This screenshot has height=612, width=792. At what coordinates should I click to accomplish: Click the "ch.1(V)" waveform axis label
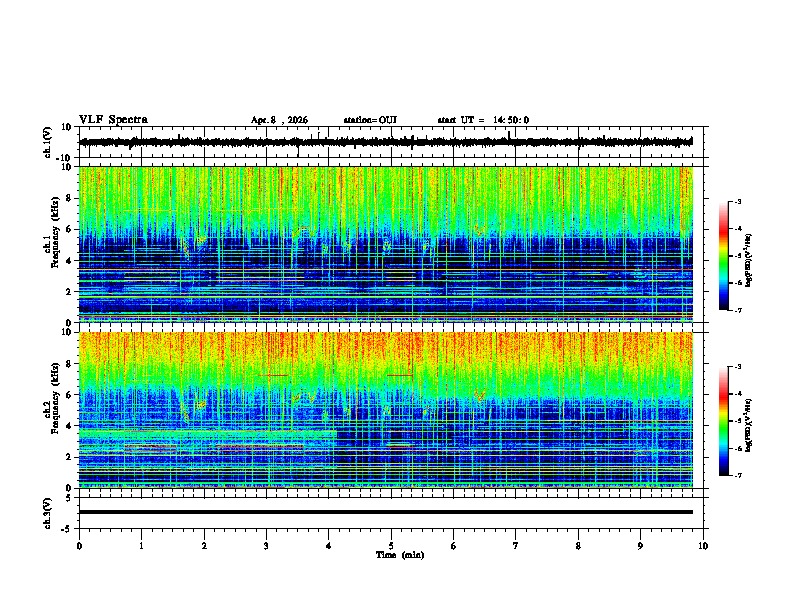click(48, 142)
